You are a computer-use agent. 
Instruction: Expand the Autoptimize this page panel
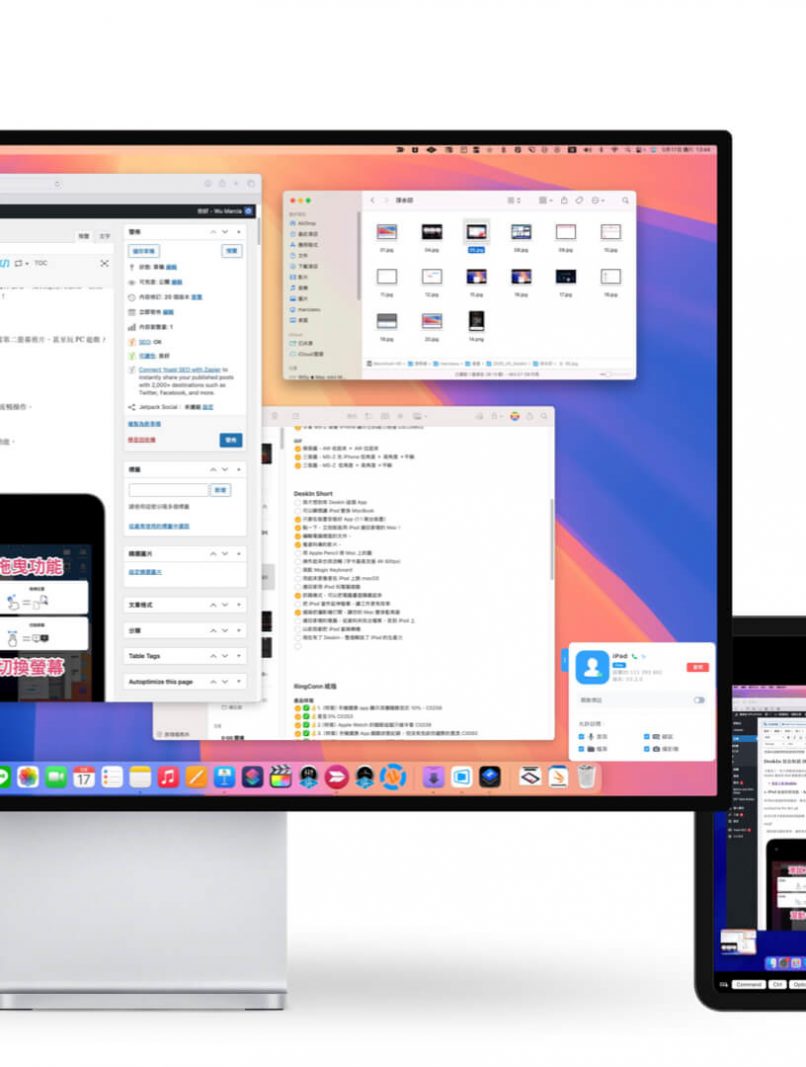click(238, 681)
